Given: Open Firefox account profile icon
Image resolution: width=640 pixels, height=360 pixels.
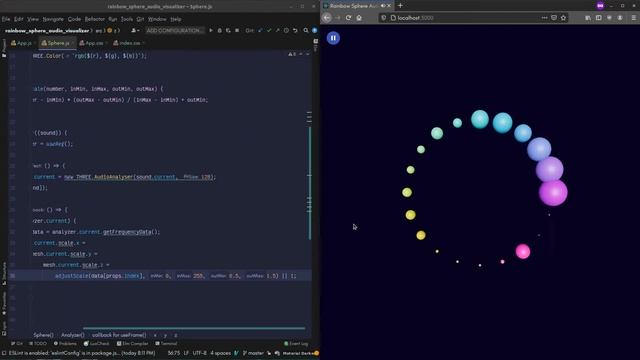Looking at the screenshot, I should tap(620, 18).
